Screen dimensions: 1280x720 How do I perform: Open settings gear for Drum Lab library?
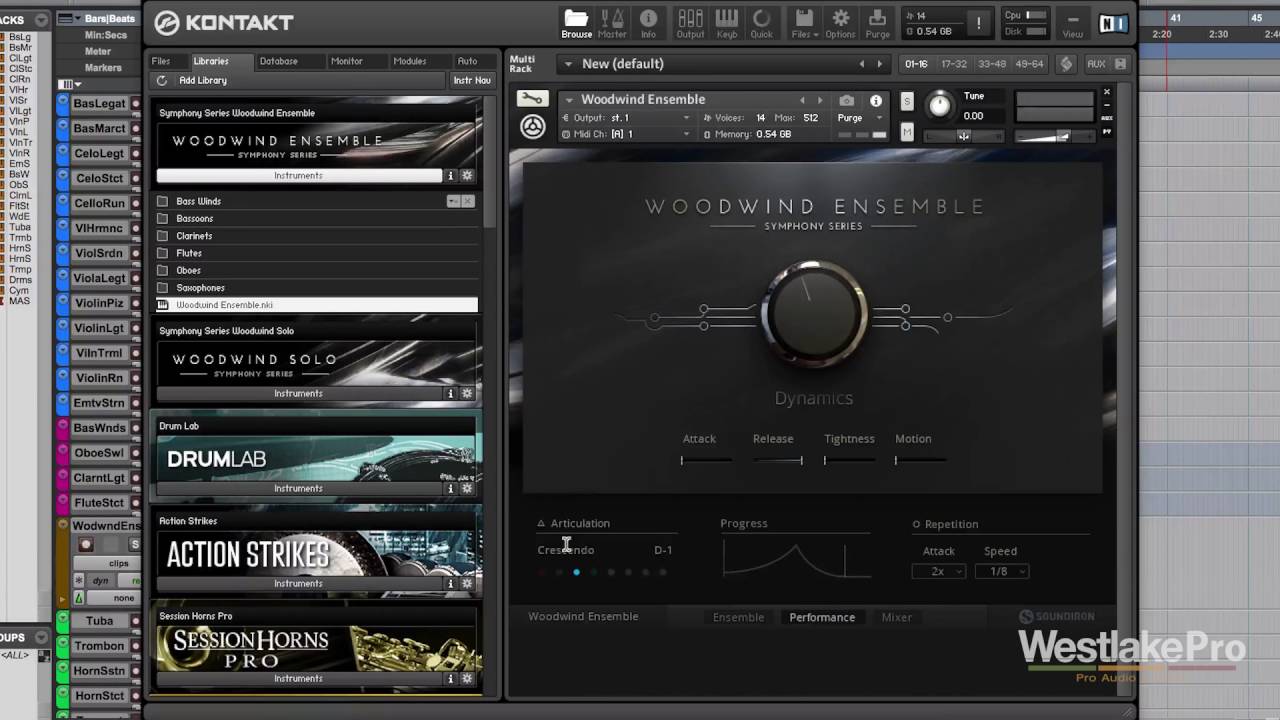pos(467,488)
